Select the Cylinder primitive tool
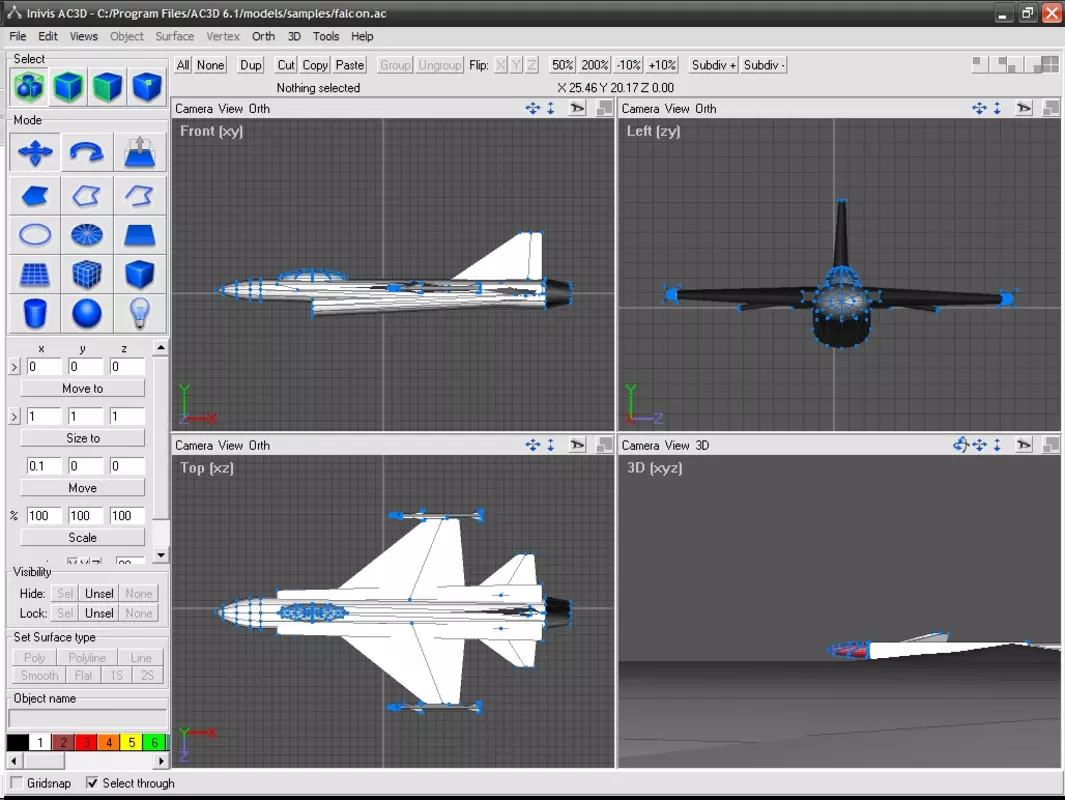This screenshot has height=800, width=1065. 35,314
